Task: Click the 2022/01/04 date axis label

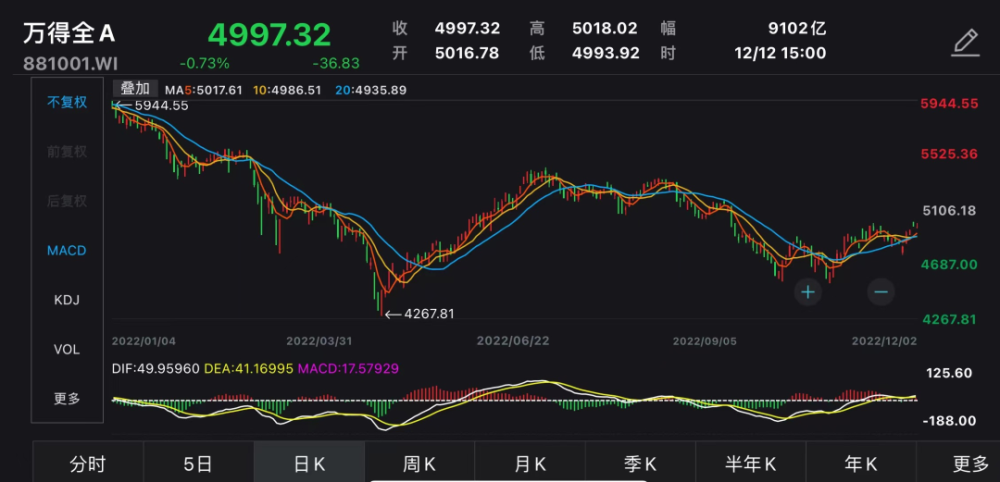Action: click(x=143, y=341)
